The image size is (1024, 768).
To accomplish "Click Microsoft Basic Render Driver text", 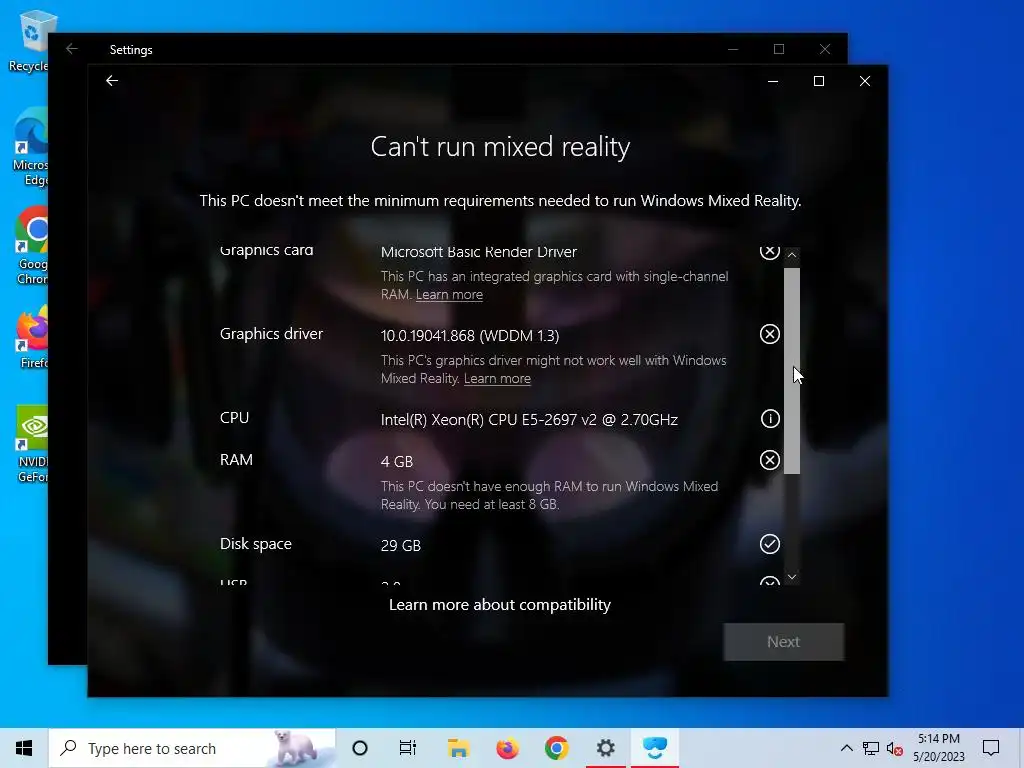I will click(479, 252).
